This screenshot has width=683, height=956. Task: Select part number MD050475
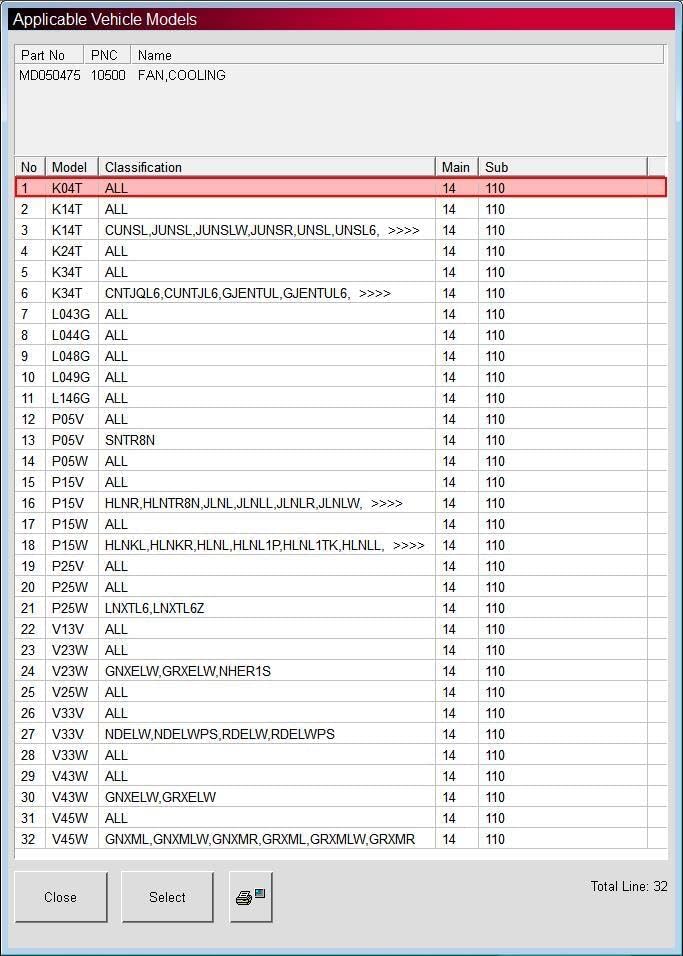[x=49, y=76]
